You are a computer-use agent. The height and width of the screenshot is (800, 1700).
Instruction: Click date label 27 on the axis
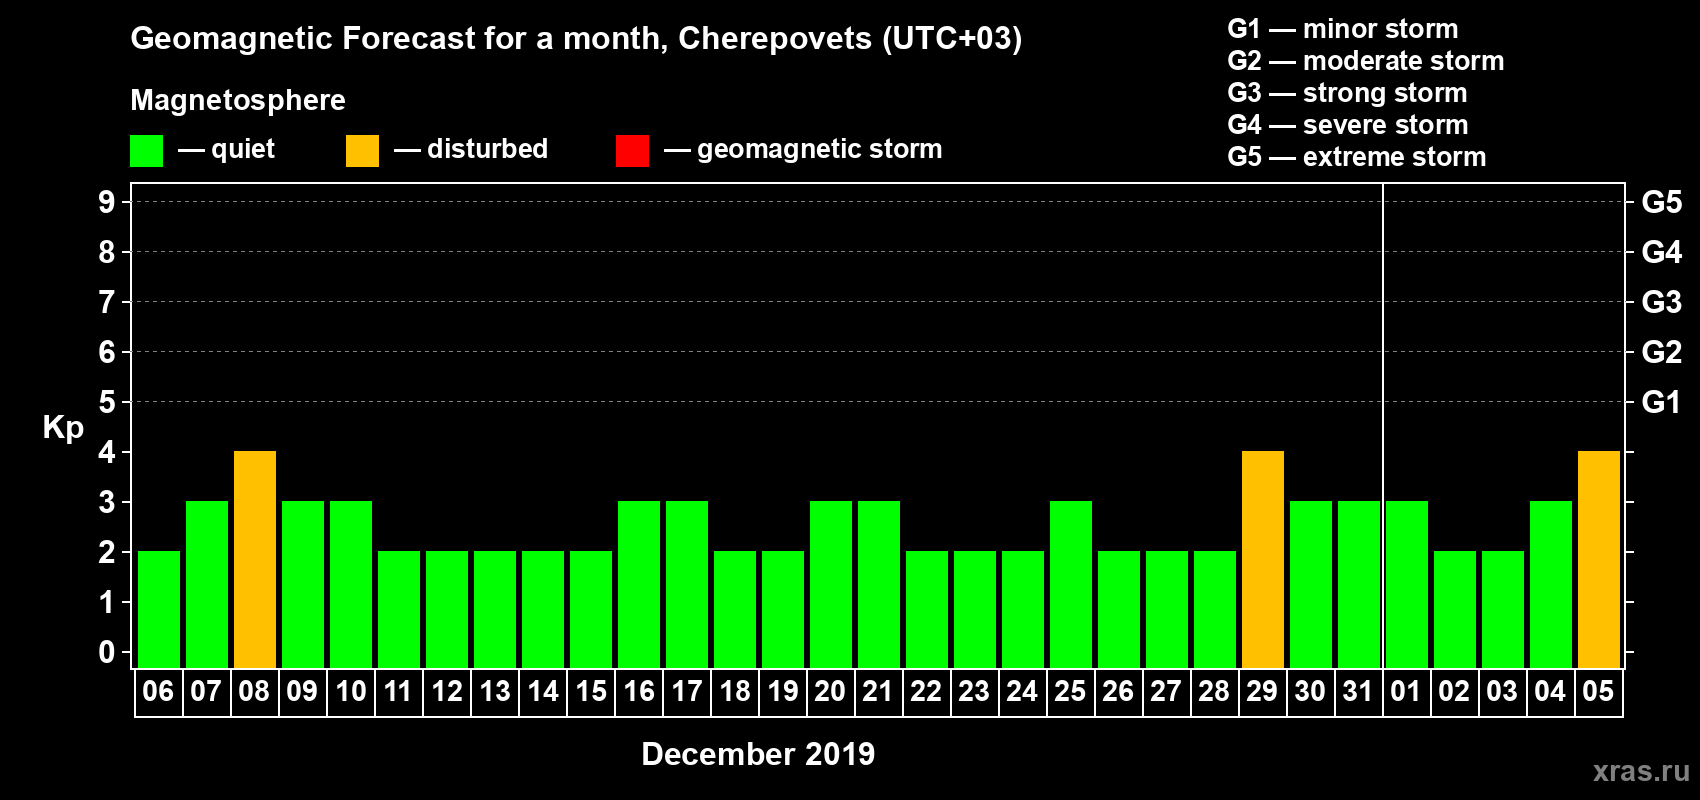pos(1166,692)
